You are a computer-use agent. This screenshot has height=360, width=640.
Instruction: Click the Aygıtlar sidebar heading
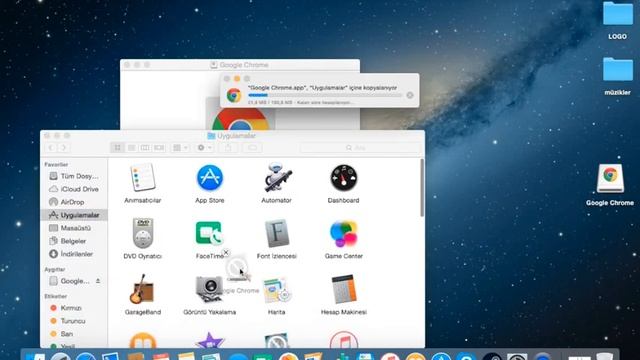click(55, 269)
